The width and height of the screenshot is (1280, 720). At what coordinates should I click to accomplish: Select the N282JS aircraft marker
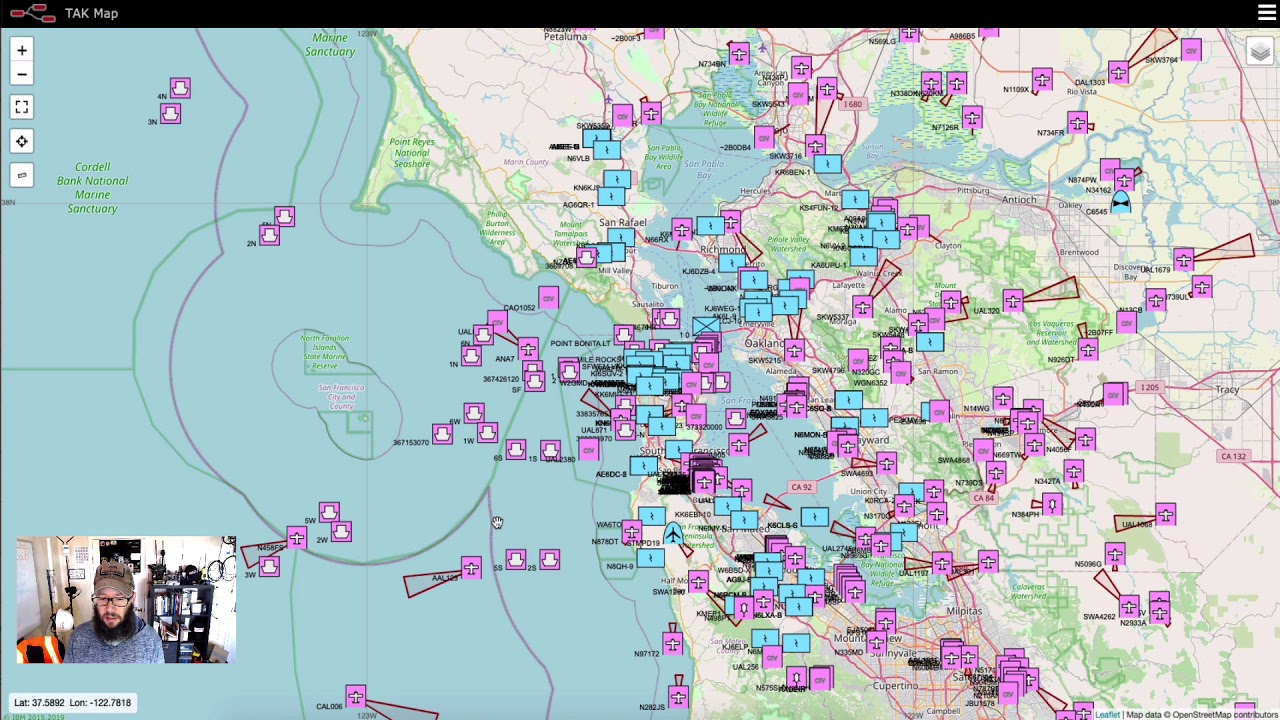679,697
